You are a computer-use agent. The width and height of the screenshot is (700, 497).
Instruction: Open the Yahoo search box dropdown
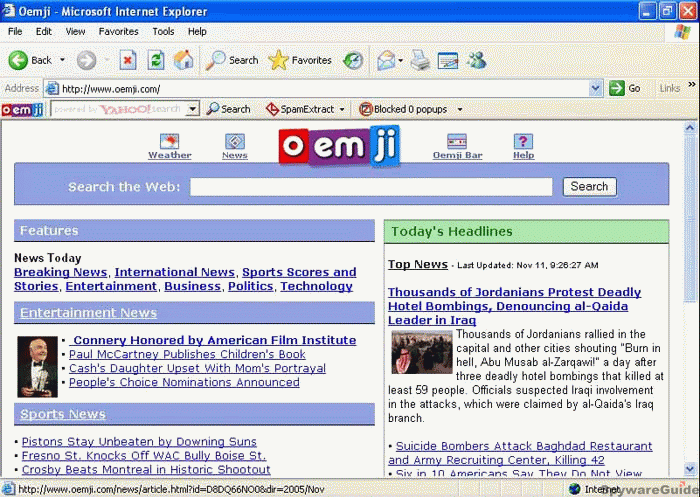[193, 109]
